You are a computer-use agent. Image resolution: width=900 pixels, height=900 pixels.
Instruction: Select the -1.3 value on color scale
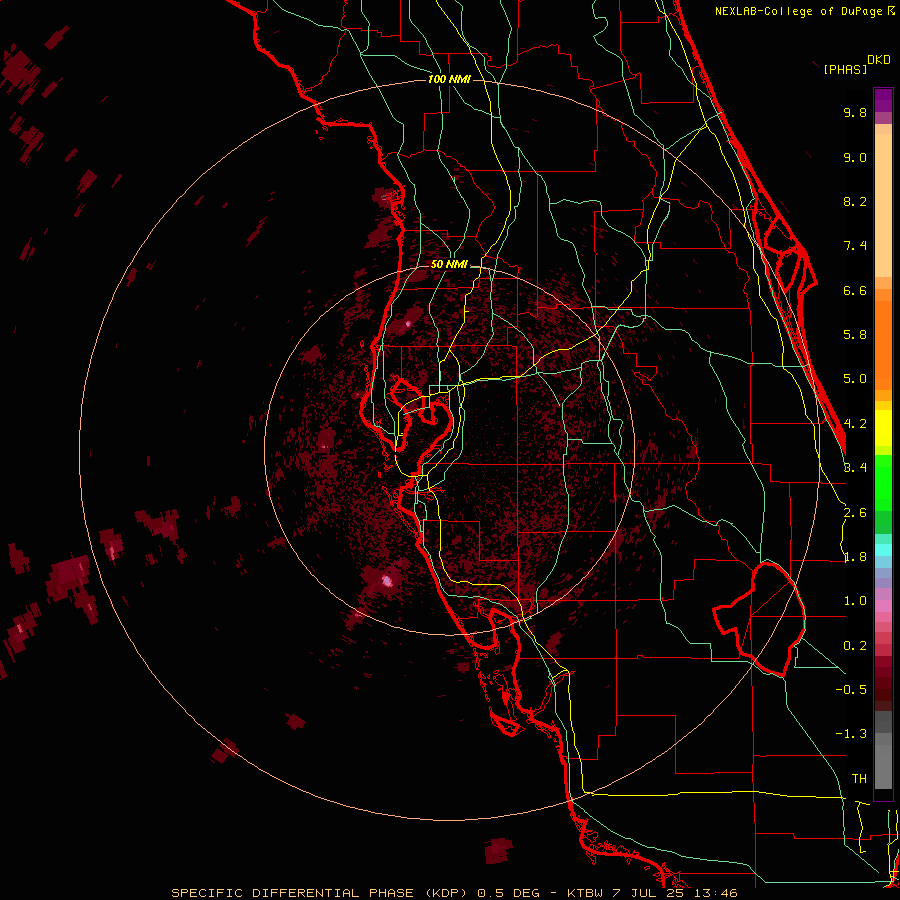click(851, 734)
